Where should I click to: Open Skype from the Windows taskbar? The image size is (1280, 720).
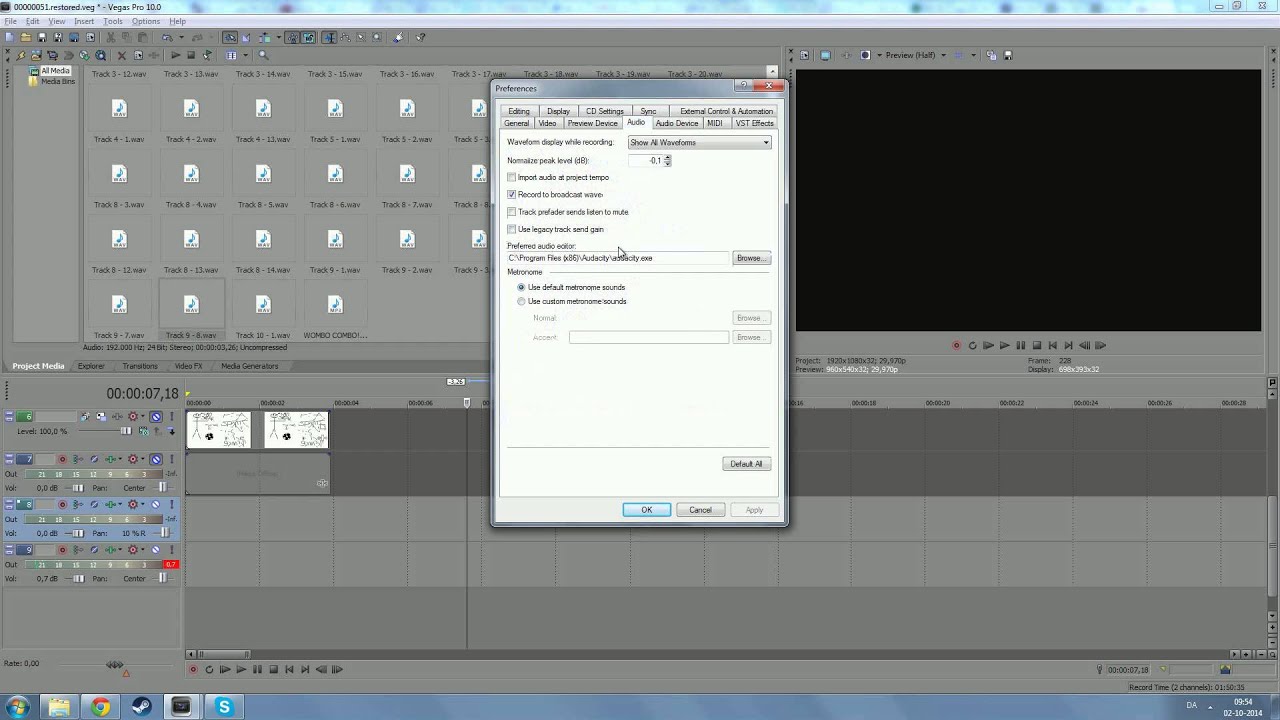coord(224,707)
